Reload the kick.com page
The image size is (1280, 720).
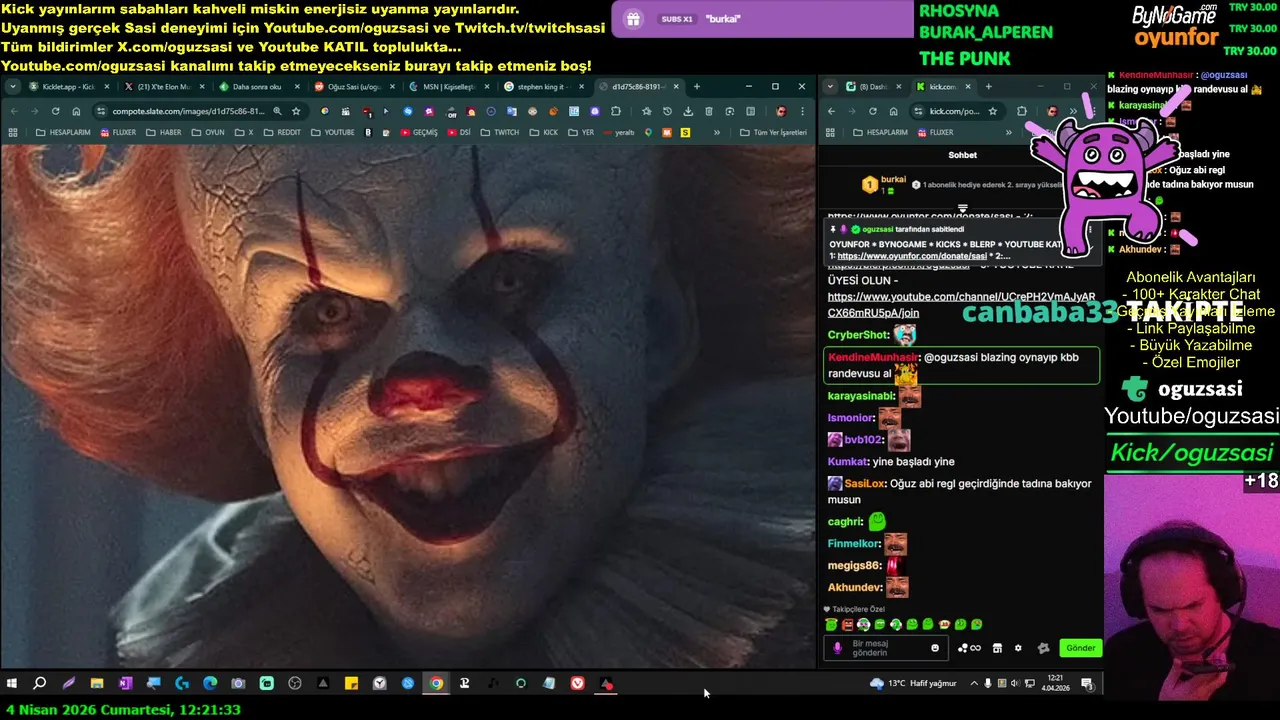point(873,111)
